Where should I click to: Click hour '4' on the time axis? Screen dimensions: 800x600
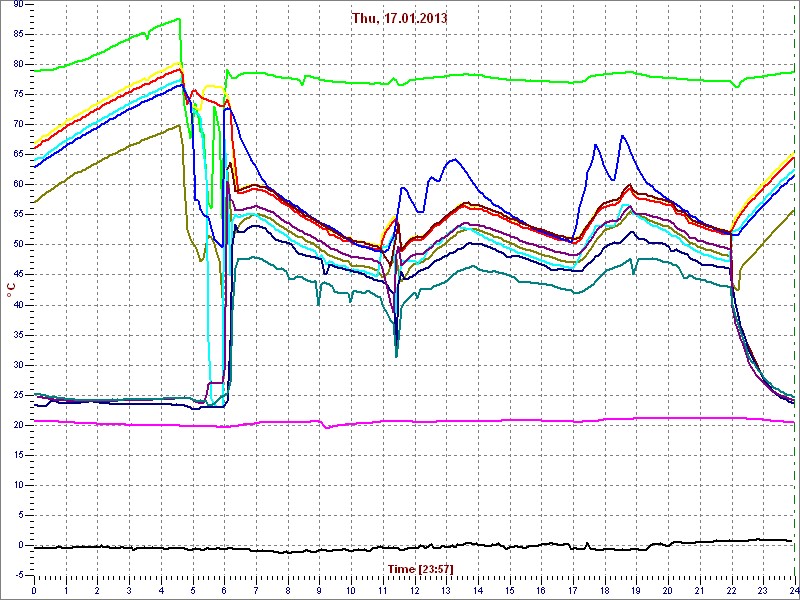(x=161, y=590)
